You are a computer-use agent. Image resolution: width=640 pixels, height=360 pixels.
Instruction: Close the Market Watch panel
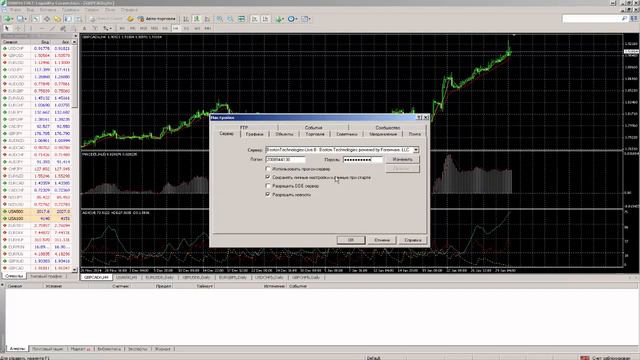[75, 36]
